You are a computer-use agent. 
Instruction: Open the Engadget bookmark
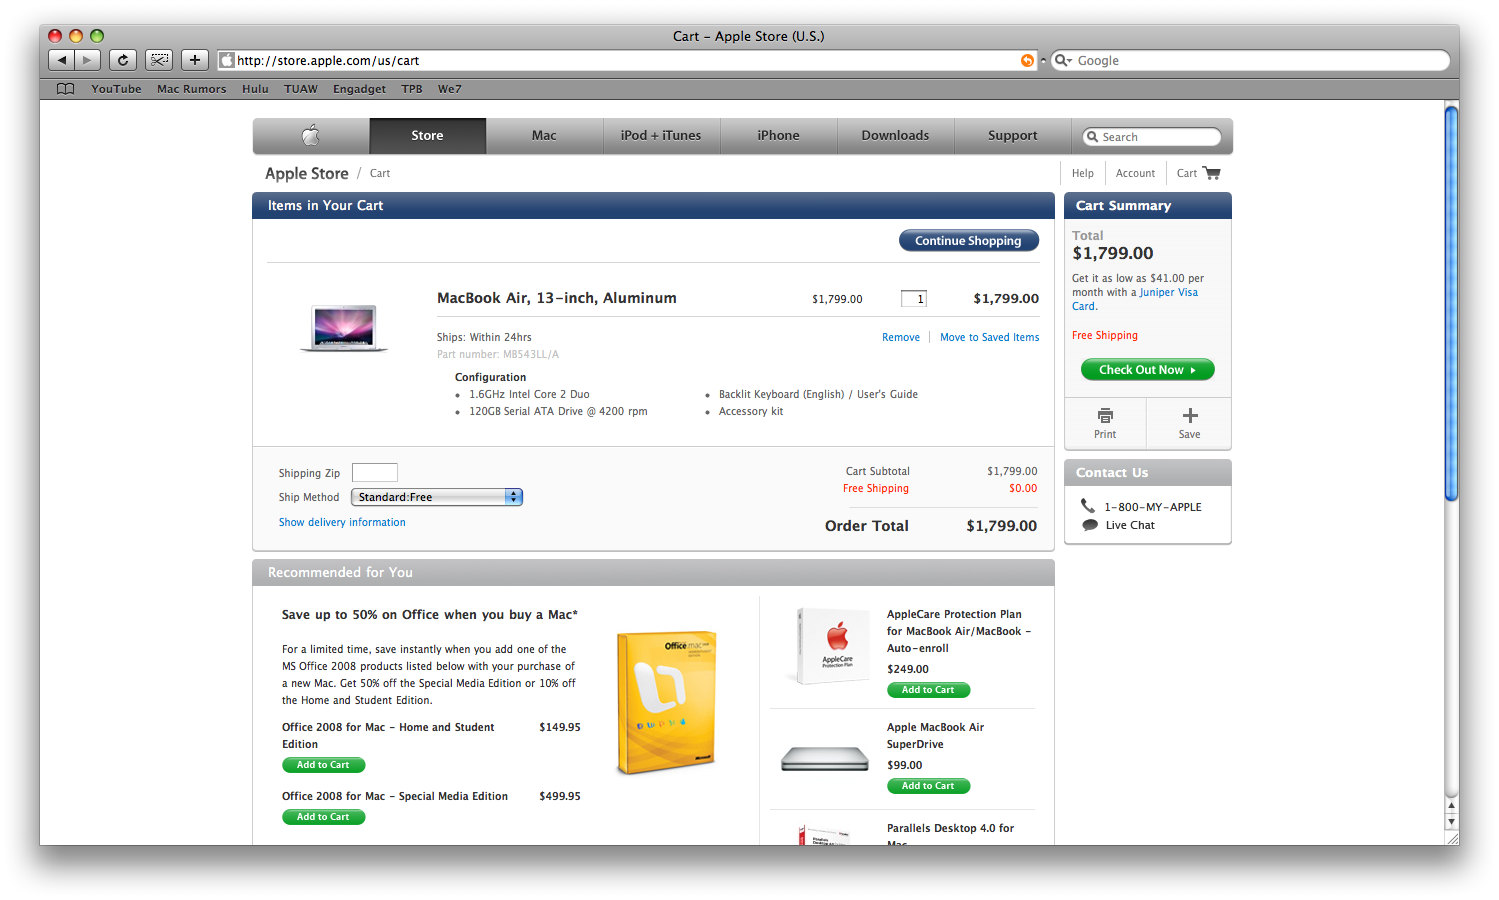tap(359, 89)
